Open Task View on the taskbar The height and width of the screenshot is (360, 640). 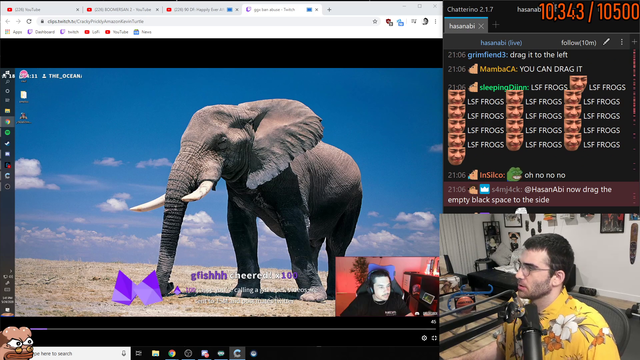pyautogui.click(x=139, y=353)
